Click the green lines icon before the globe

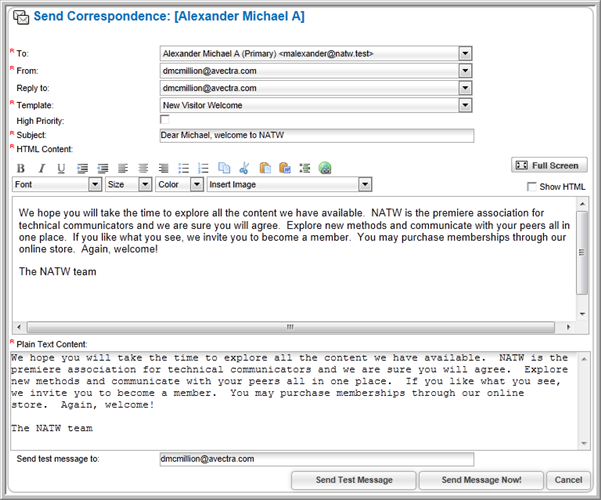305,168
